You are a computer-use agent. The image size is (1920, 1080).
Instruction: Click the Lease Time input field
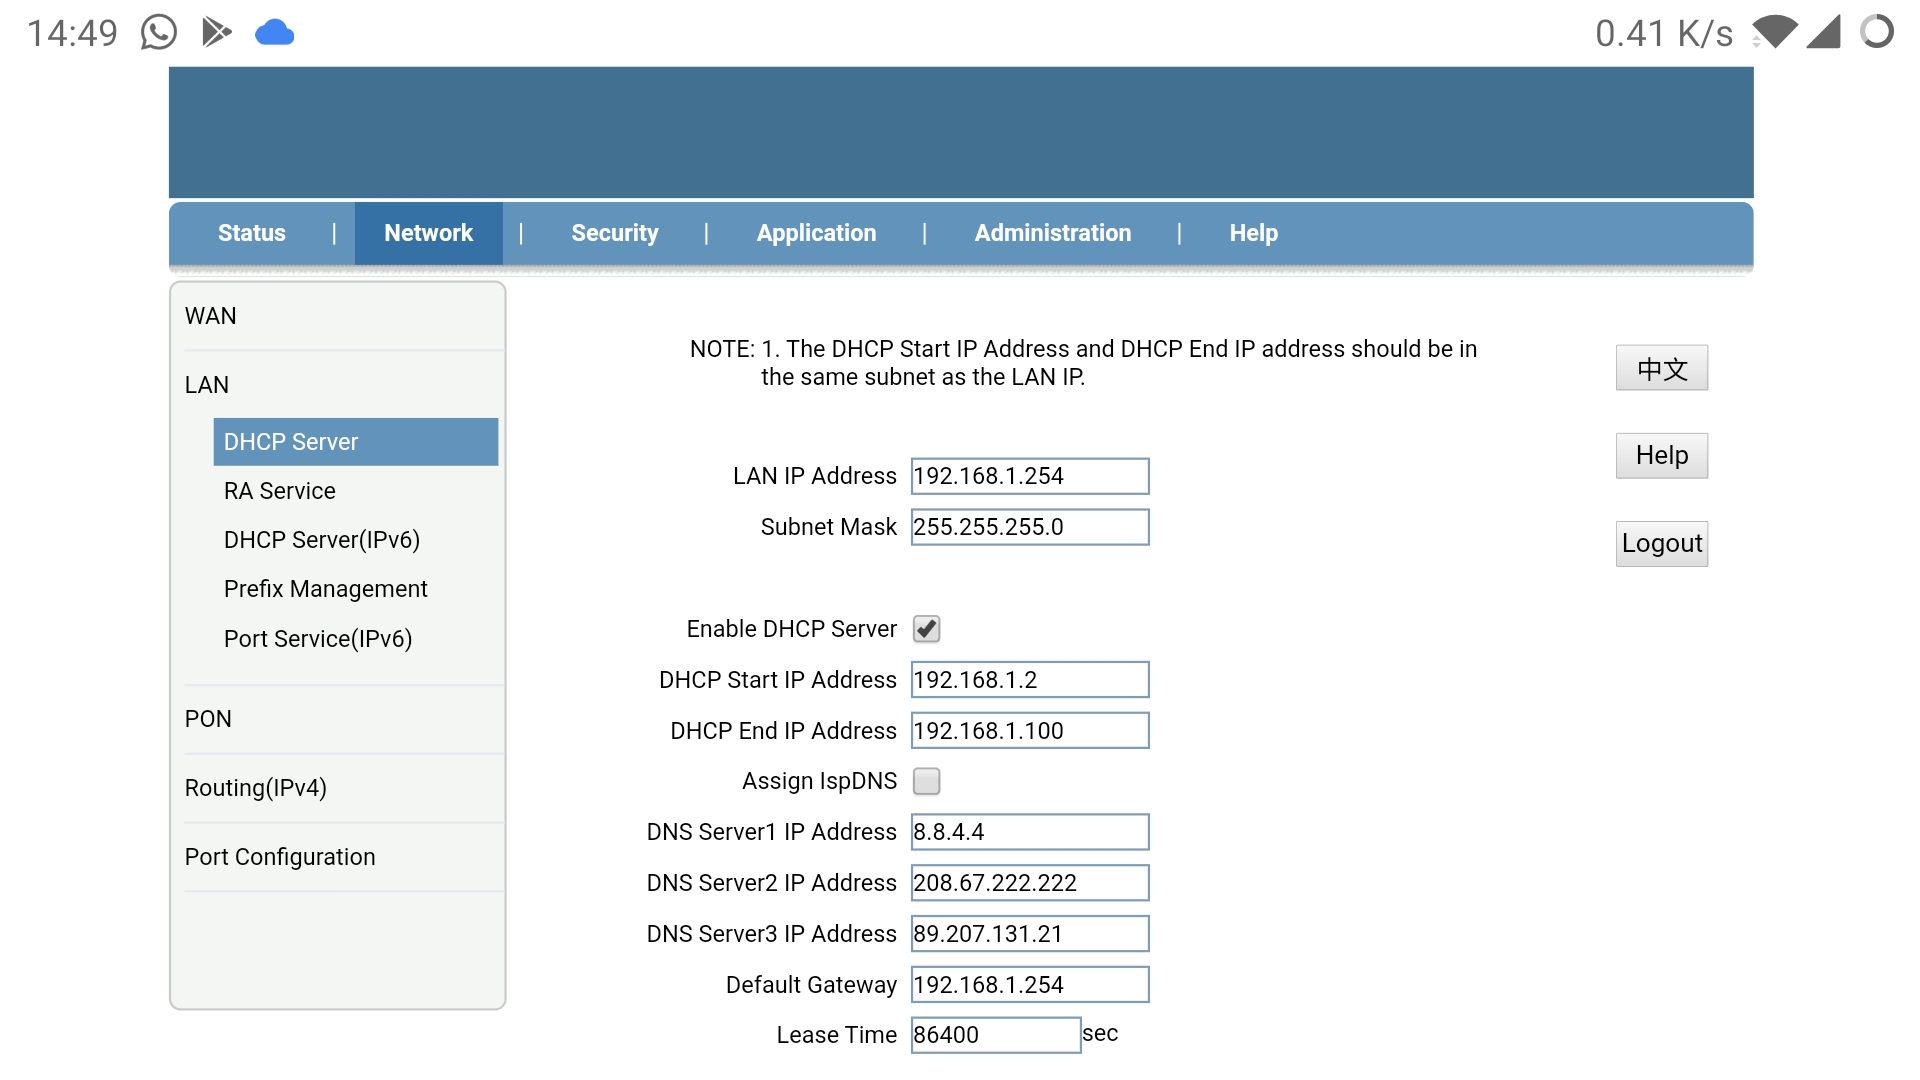pyautogui.click(x=995, y=1035)
